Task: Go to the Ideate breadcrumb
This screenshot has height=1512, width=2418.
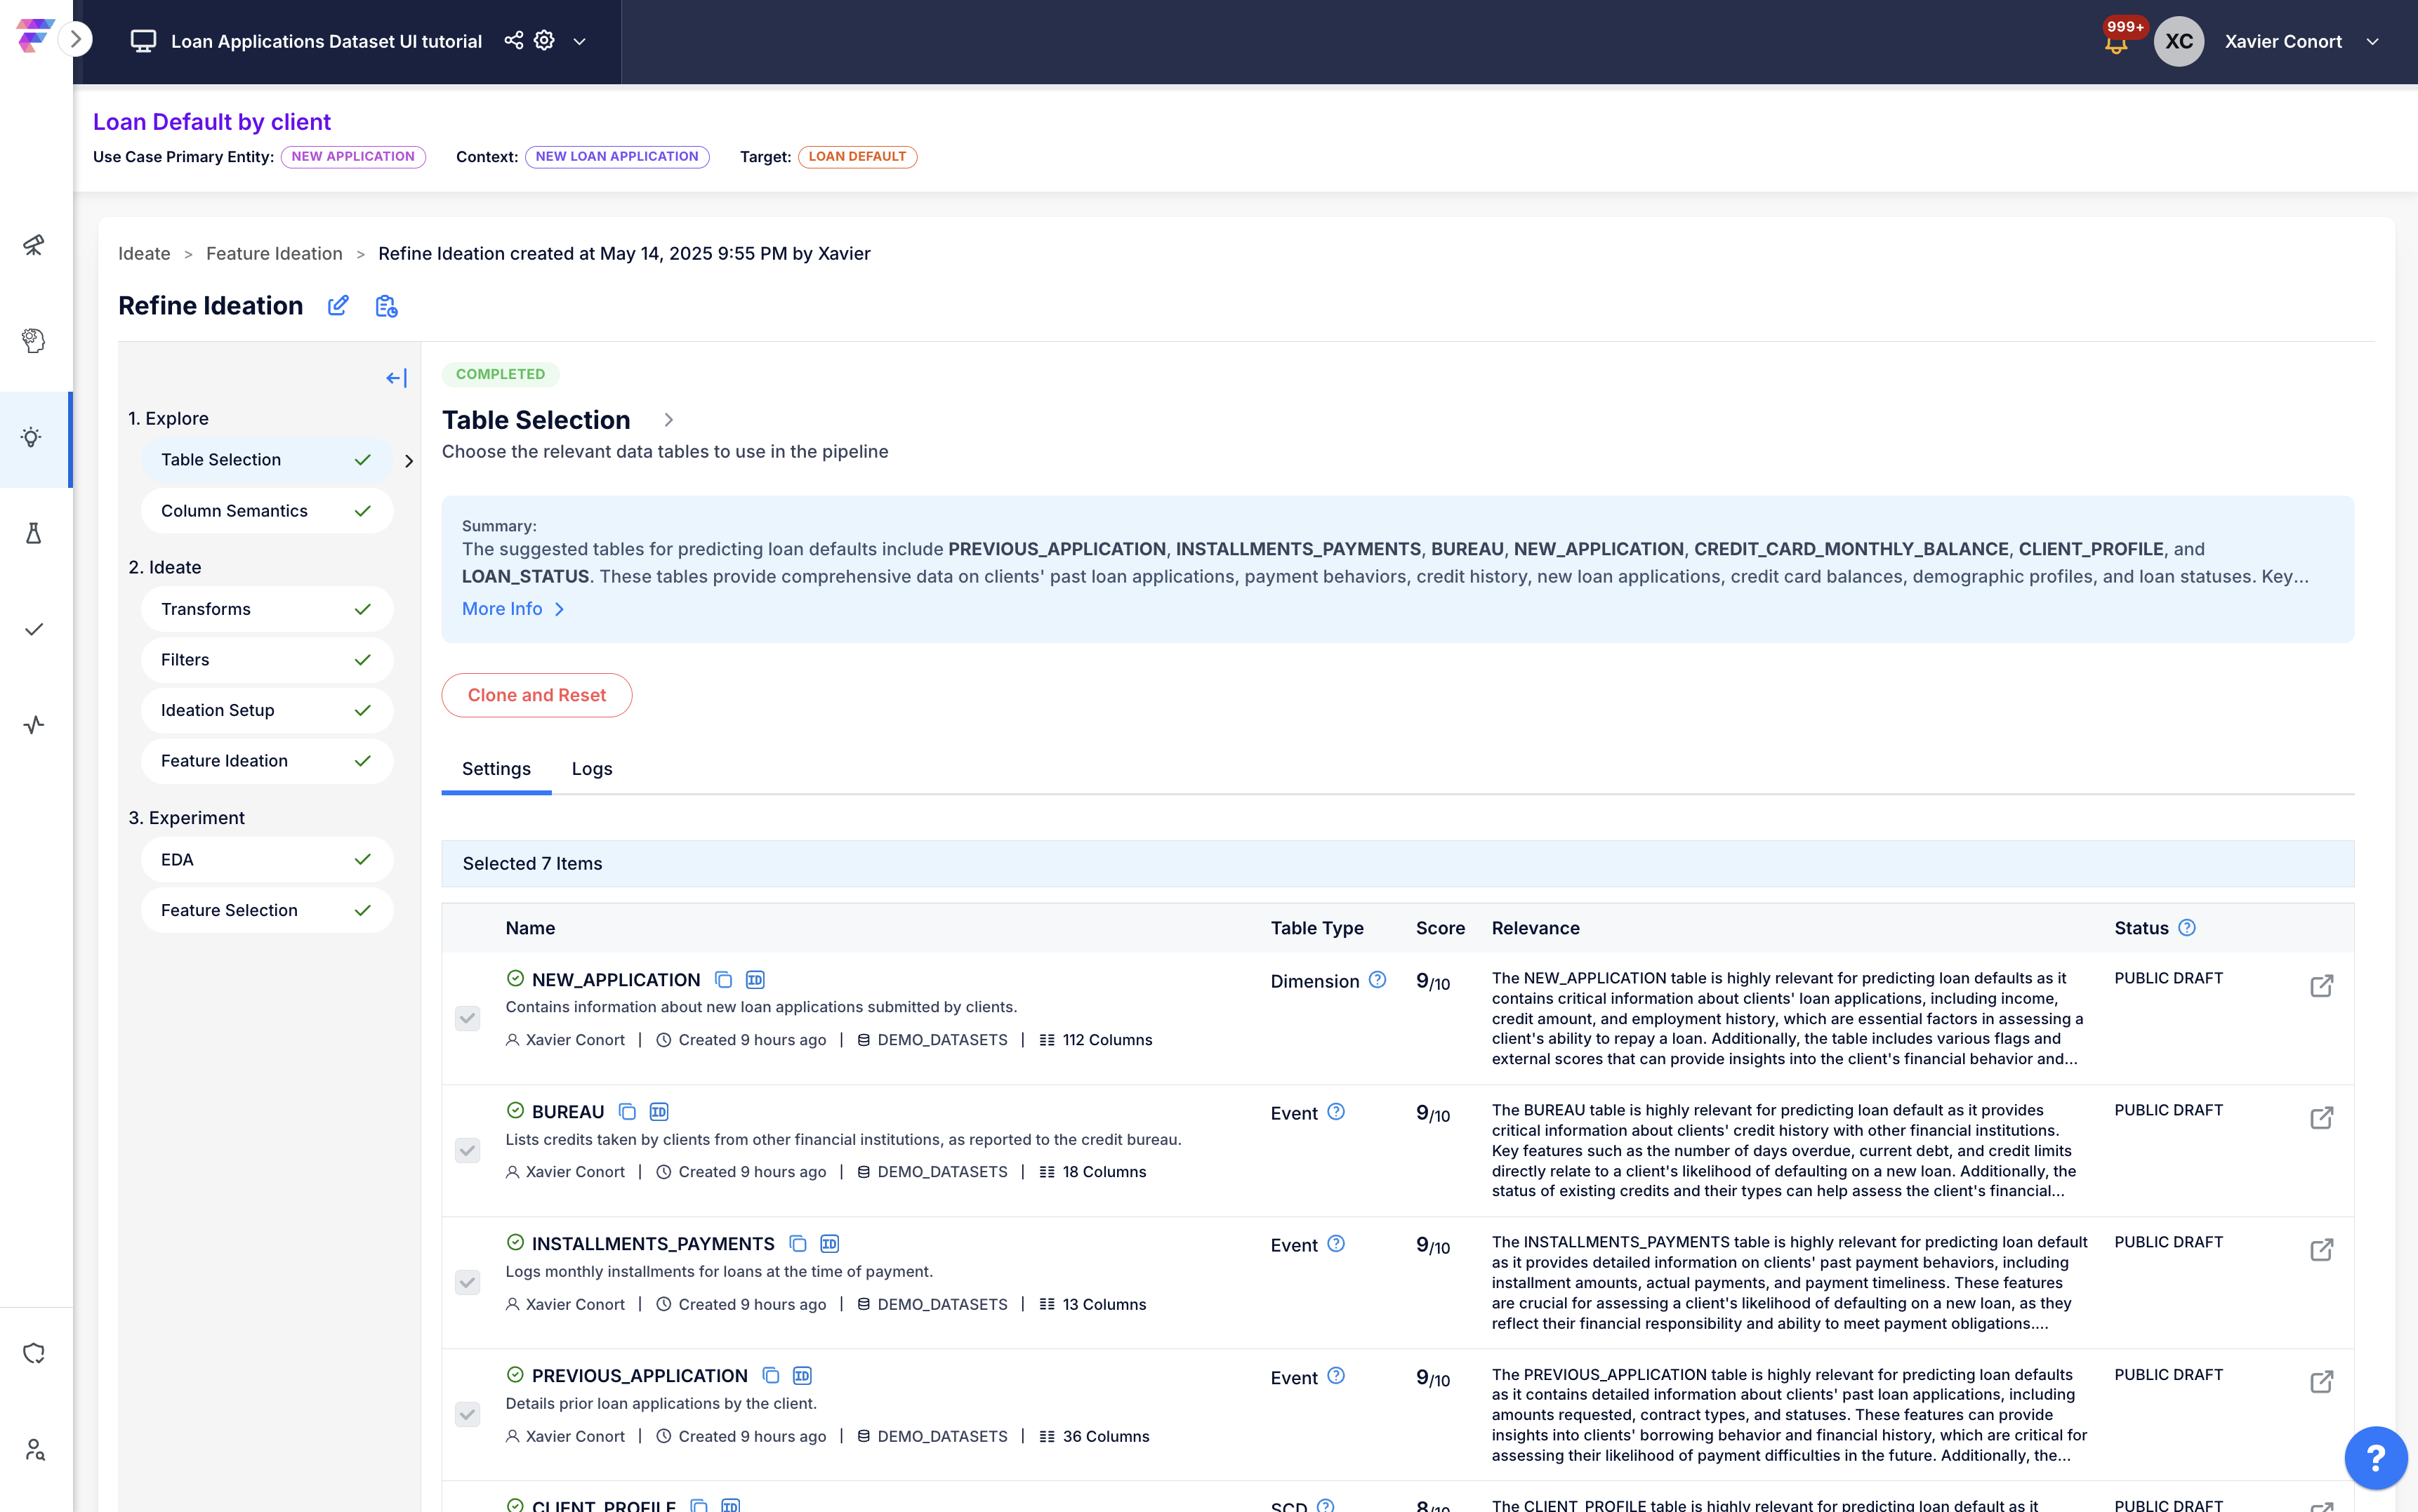Action: 144,253
